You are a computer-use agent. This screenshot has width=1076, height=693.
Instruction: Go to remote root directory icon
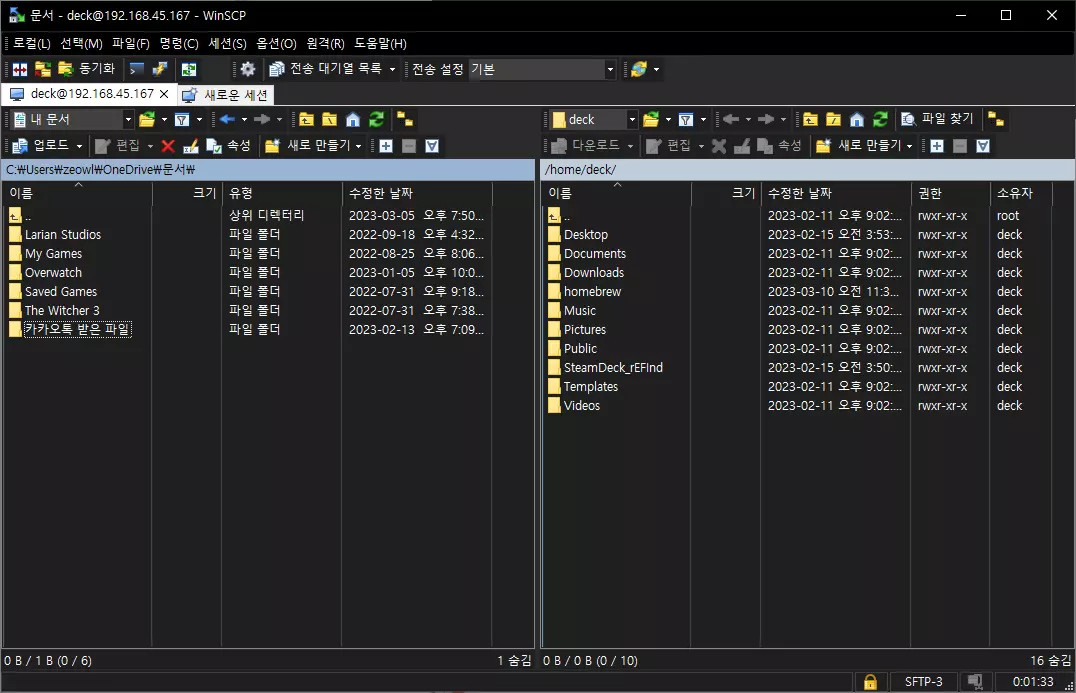click(x=833, y=120)
